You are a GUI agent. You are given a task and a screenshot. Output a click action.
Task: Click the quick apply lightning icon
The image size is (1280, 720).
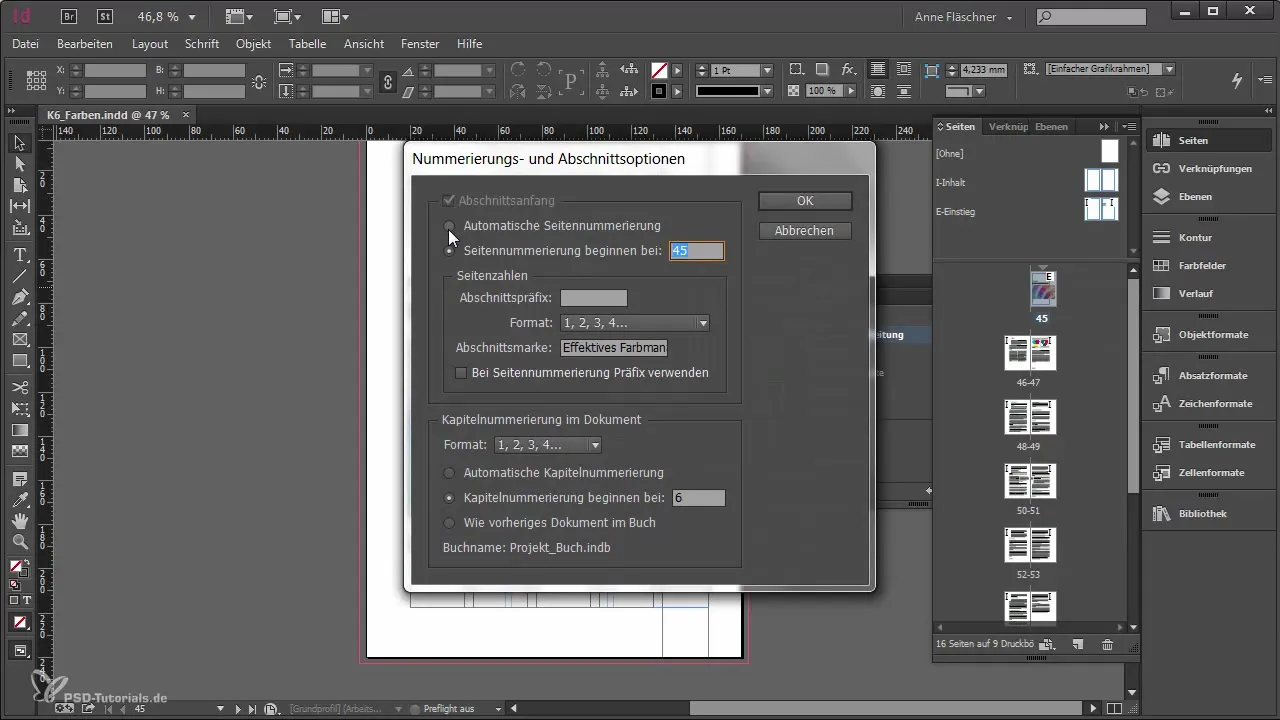(1237, 79)
